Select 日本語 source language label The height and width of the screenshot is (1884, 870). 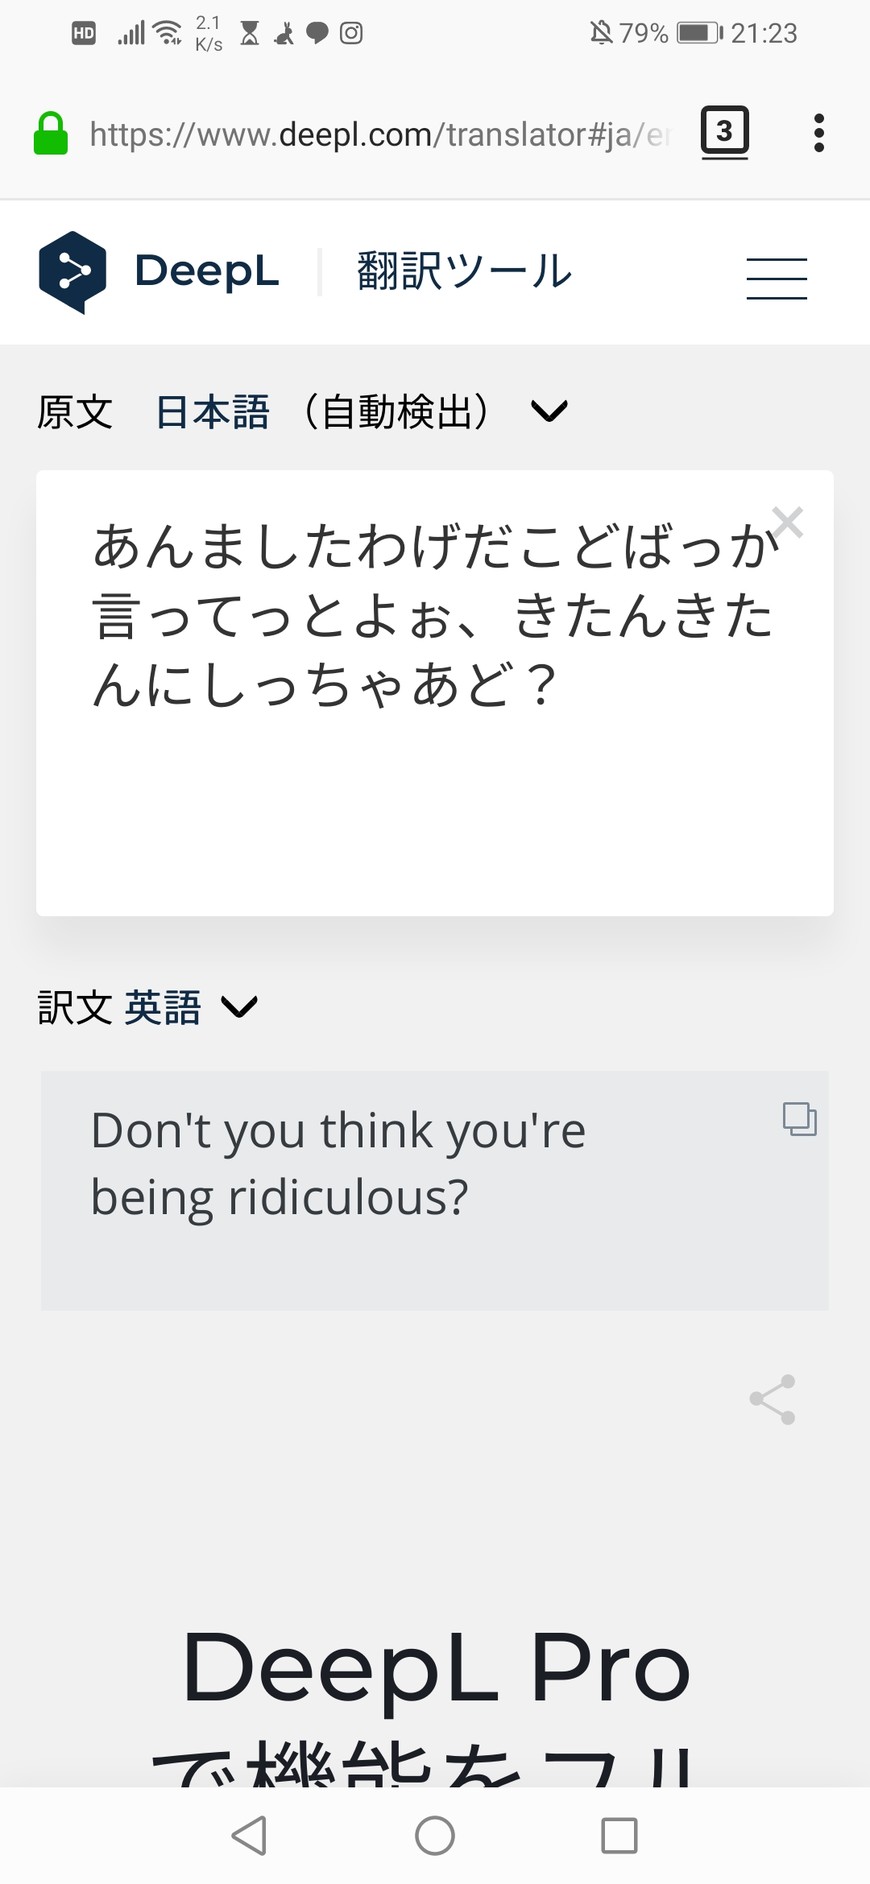(x=213, y=412)
